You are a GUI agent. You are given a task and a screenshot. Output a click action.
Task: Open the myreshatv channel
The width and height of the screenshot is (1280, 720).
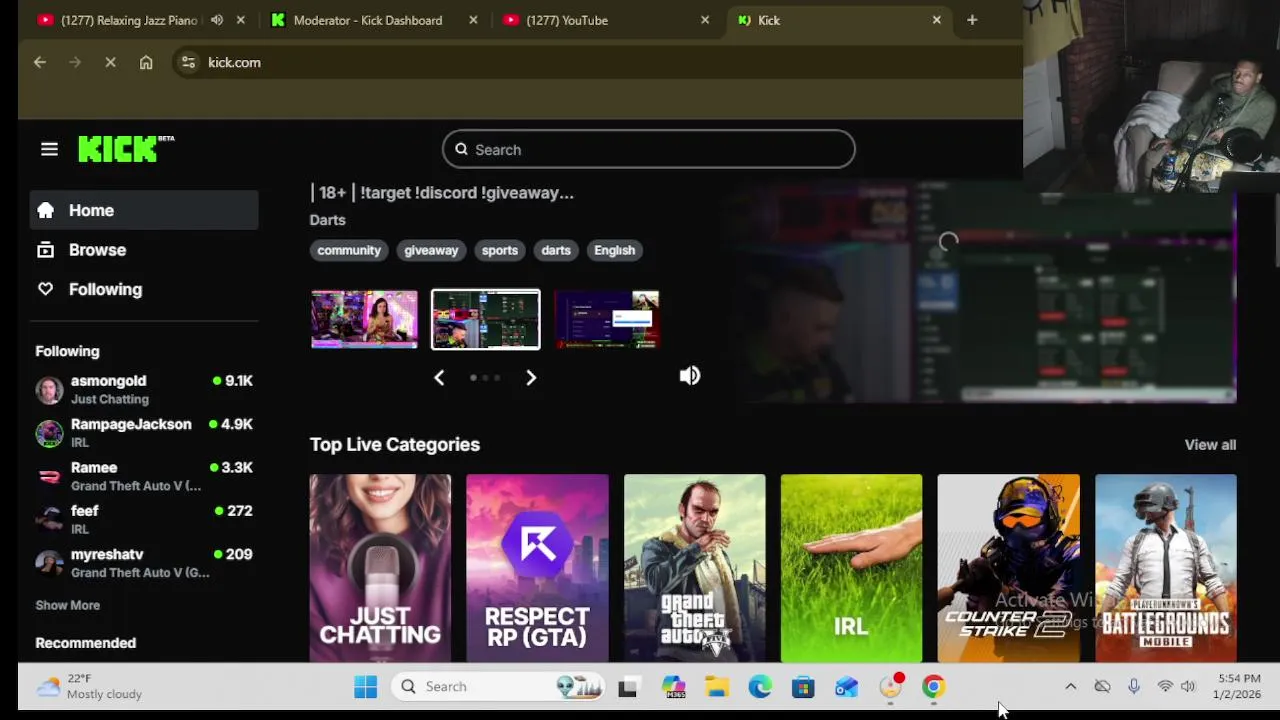144,562
